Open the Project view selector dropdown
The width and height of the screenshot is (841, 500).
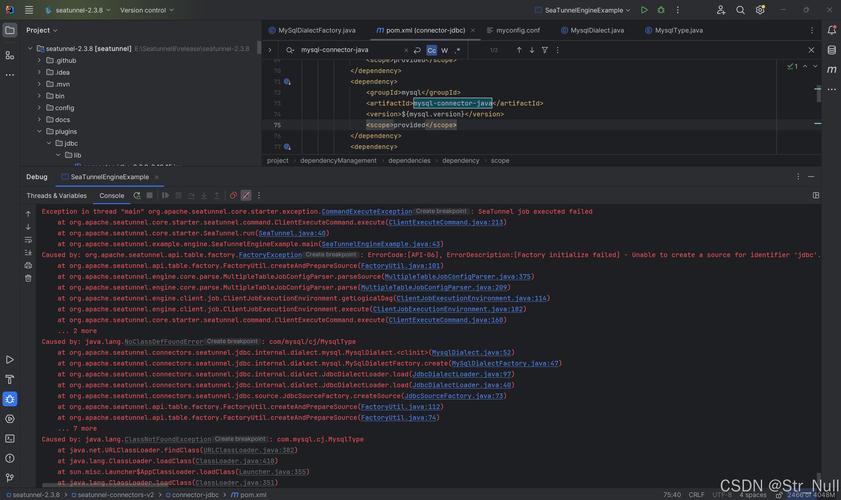coord(42,30)
